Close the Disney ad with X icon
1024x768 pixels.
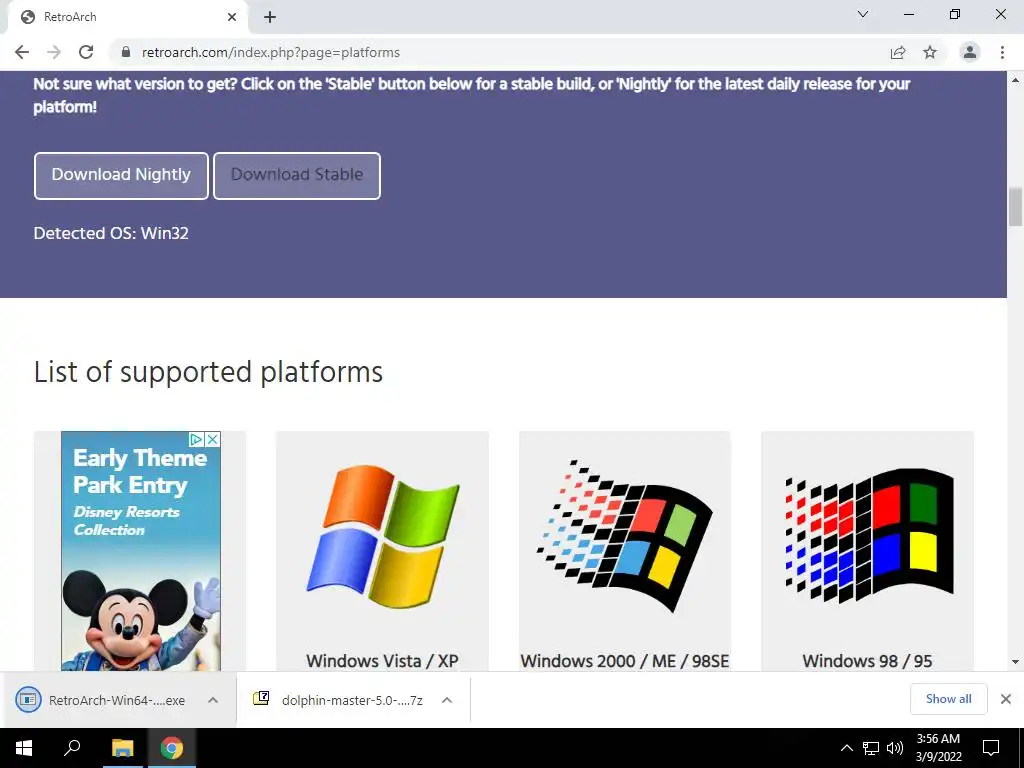click(212, 440)
